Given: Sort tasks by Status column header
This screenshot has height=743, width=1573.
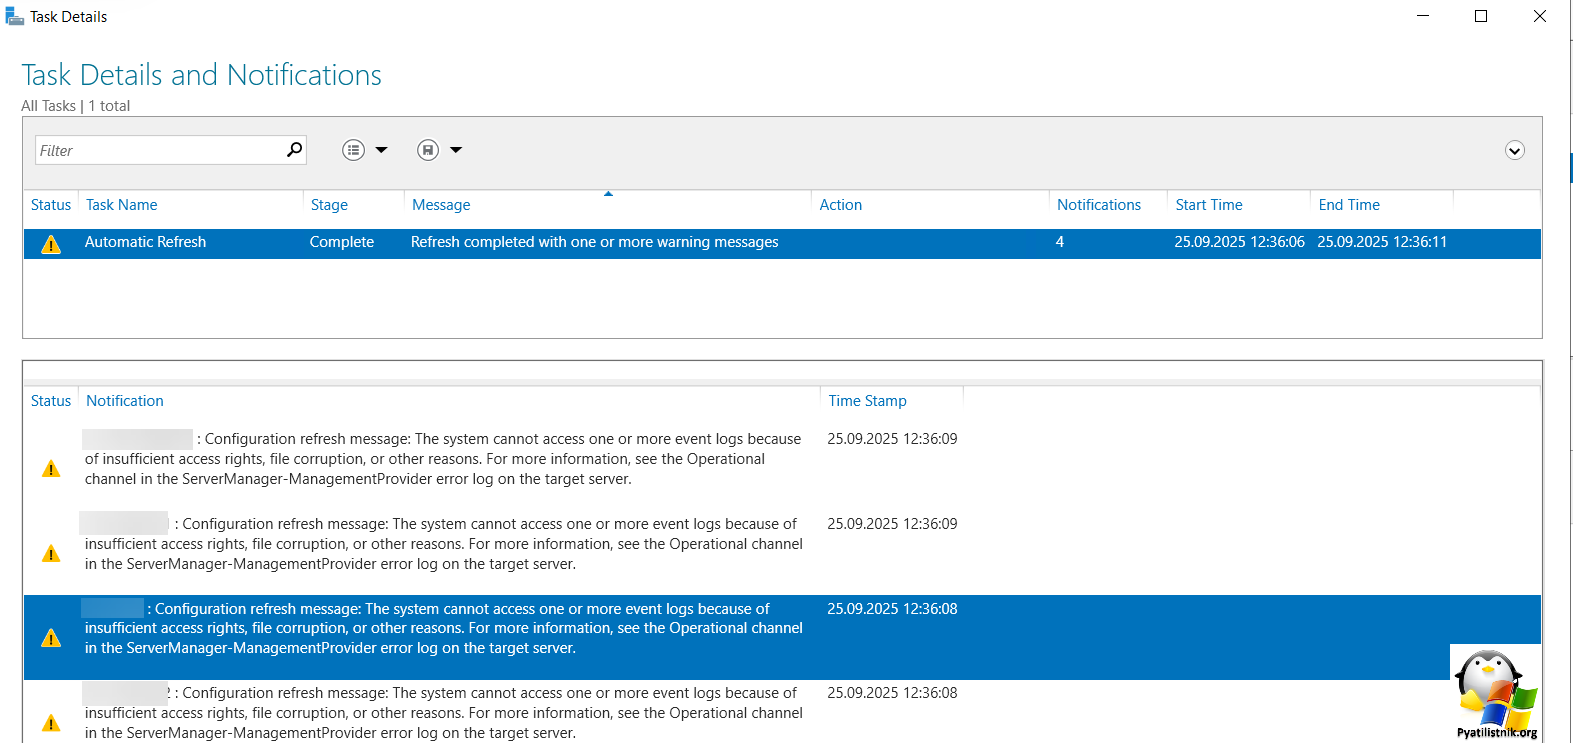Looking at the screenshot, I should 51,204.
